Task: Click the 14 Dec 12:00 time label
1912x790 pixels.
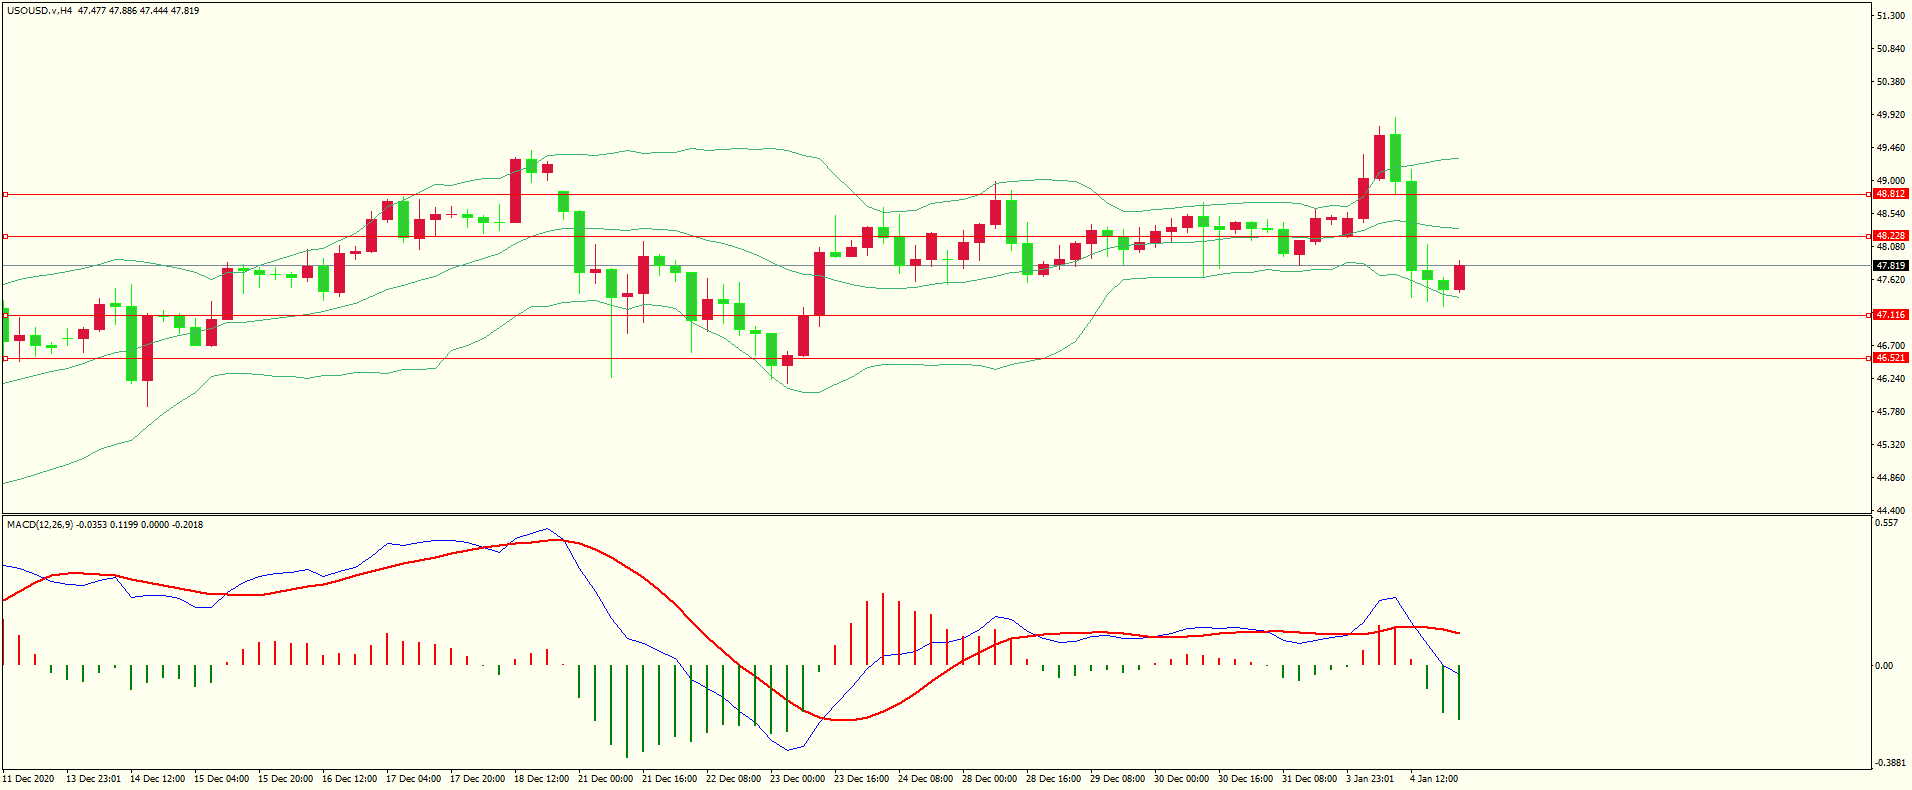Action: (x=157, y=779)
